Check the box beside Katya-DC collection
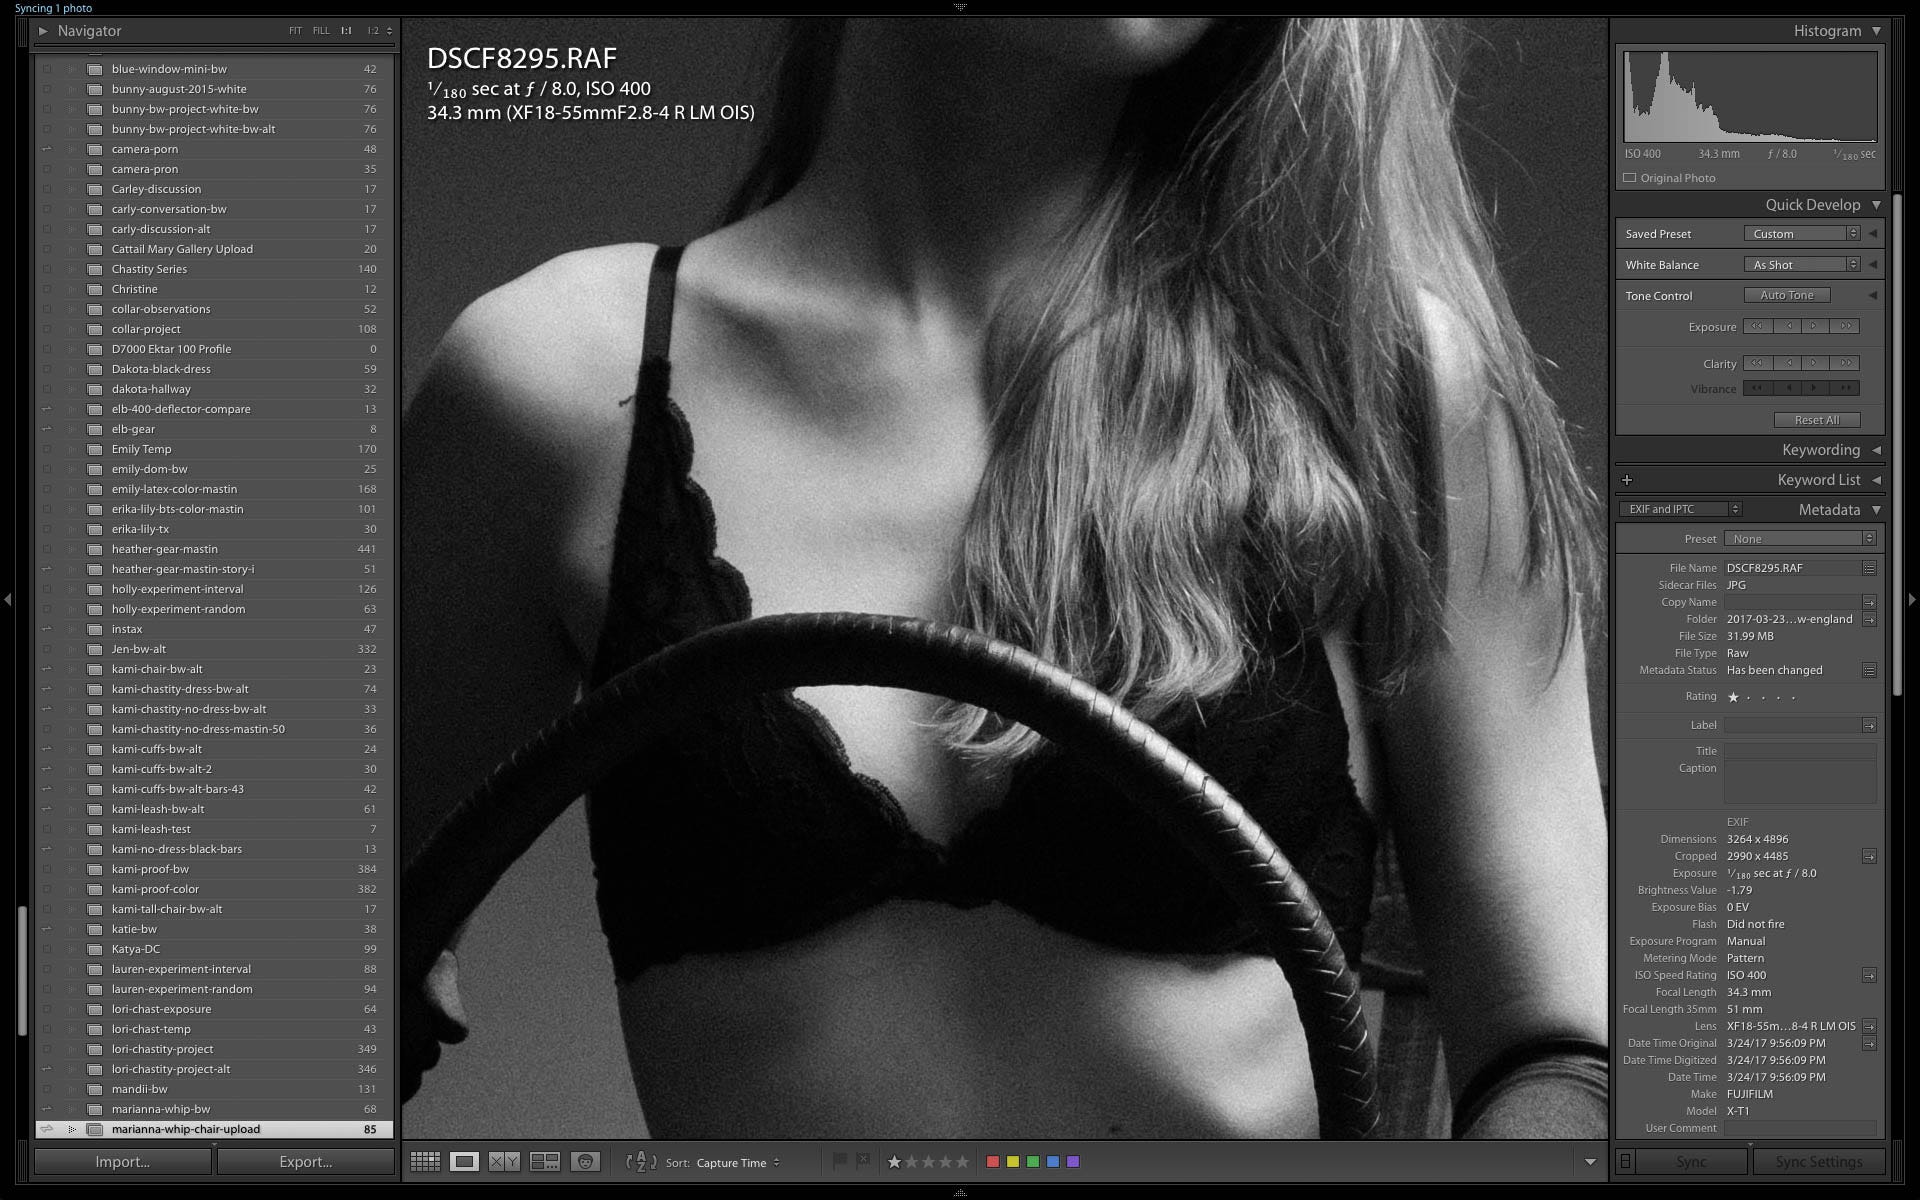The width and height of the screenshot is (1920, 1200). [x=46, y=949]
